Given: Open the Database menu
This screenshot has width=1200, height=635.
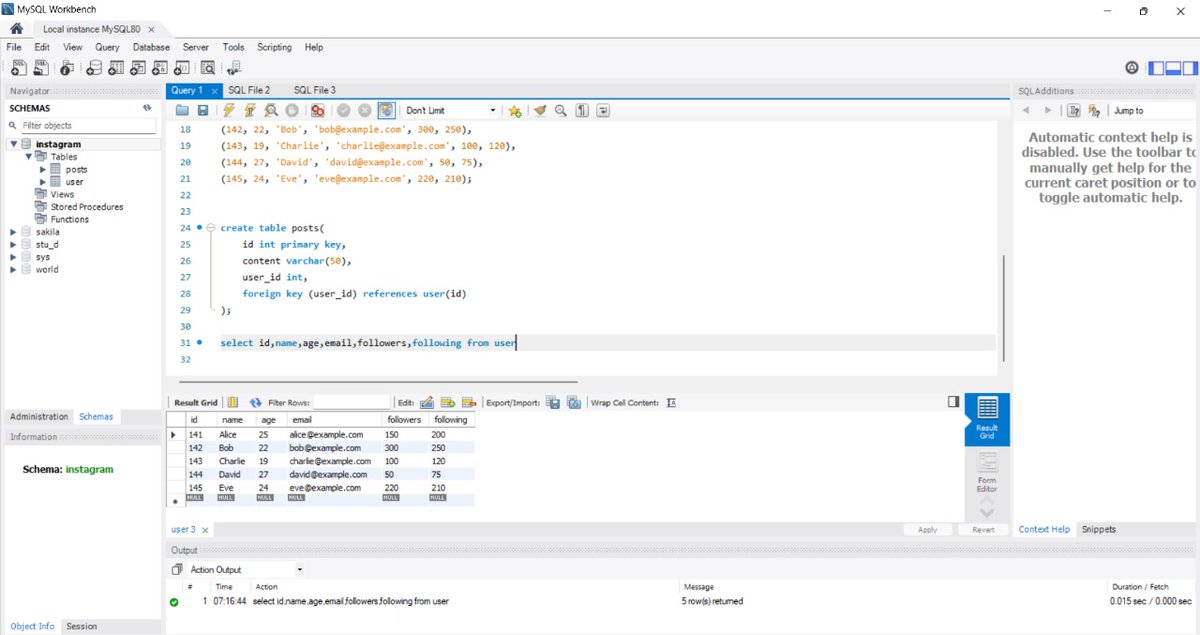Looking at the screenshot, I should [151, 47].
